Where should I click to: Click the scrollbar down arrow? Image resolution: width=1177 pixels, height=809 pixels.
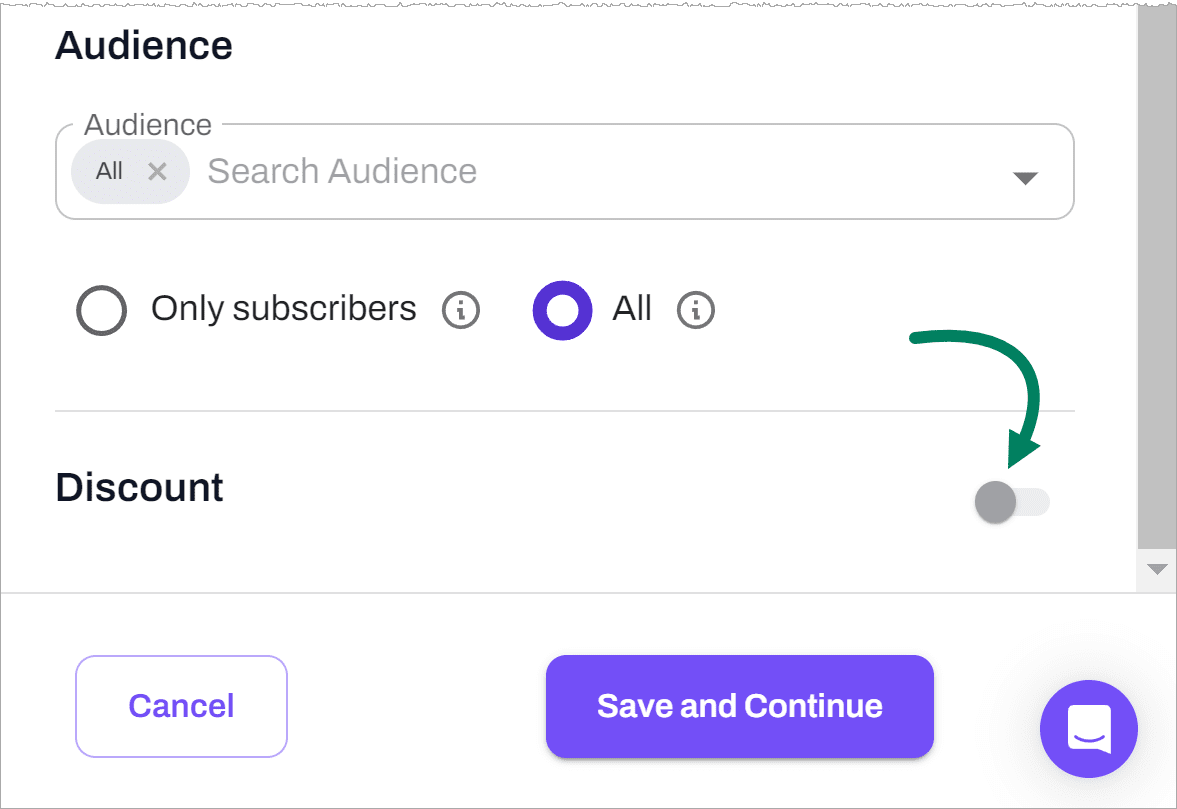tap(1157, 569)
